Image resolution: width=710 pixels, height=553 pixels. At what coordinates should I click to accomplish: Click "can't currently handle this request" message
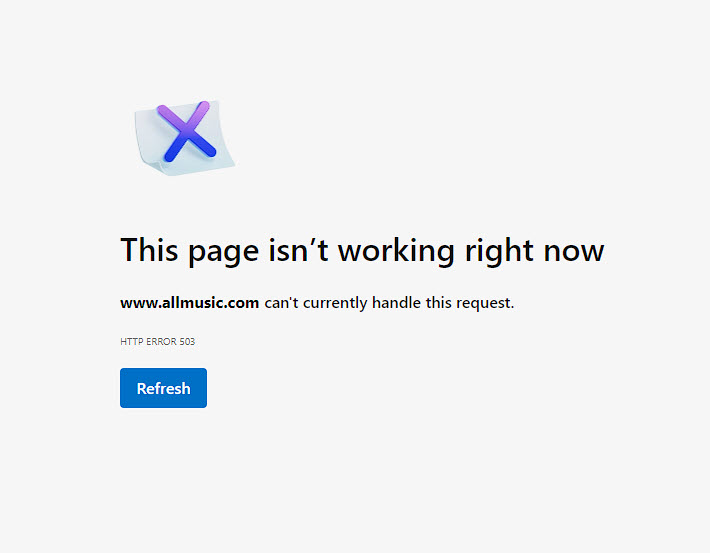tap(389, 303)
